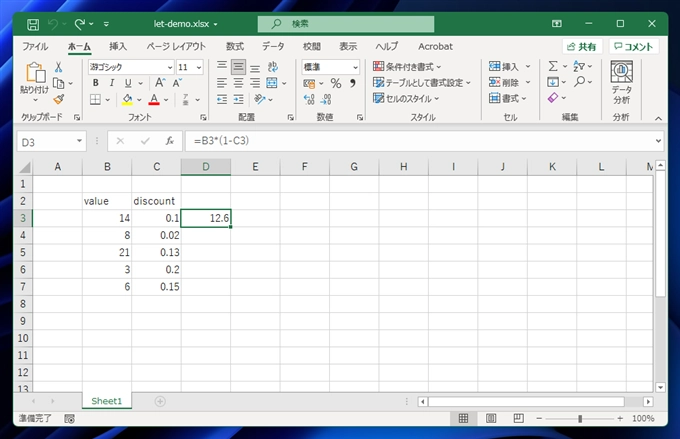Collapse the ribbon with chevron
The width and height of the screenshot is (680, 439).
click(658, 118)
